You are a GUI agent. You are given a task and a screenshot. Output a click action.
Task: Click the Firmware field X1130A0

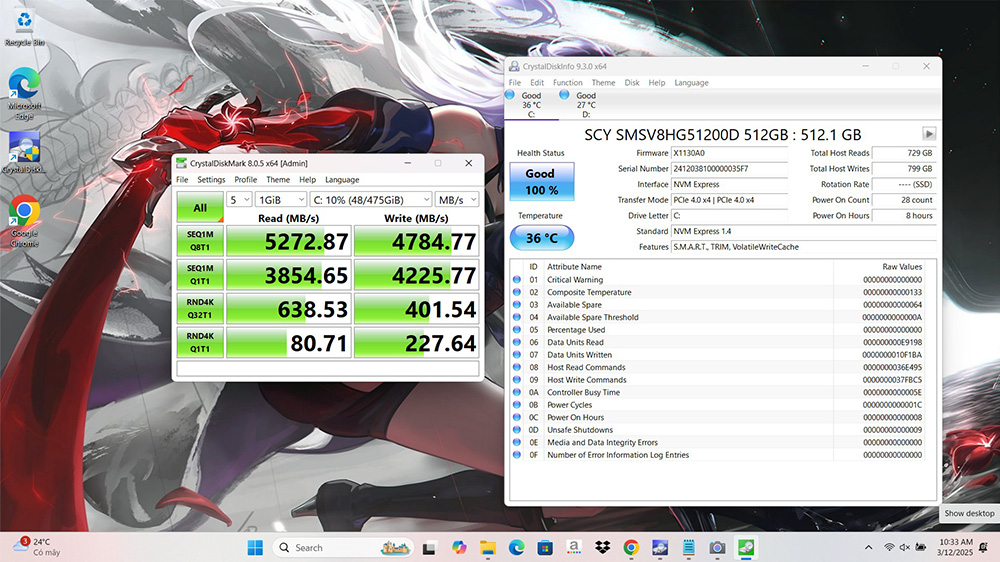pyautogui.click(x=730, y=153)
